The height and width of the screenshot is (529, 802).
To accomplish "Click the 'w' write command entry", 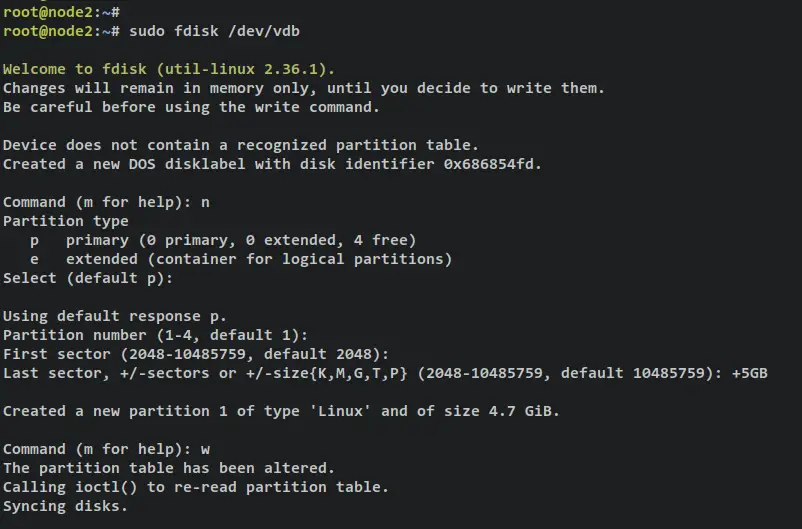I will 205,450.
